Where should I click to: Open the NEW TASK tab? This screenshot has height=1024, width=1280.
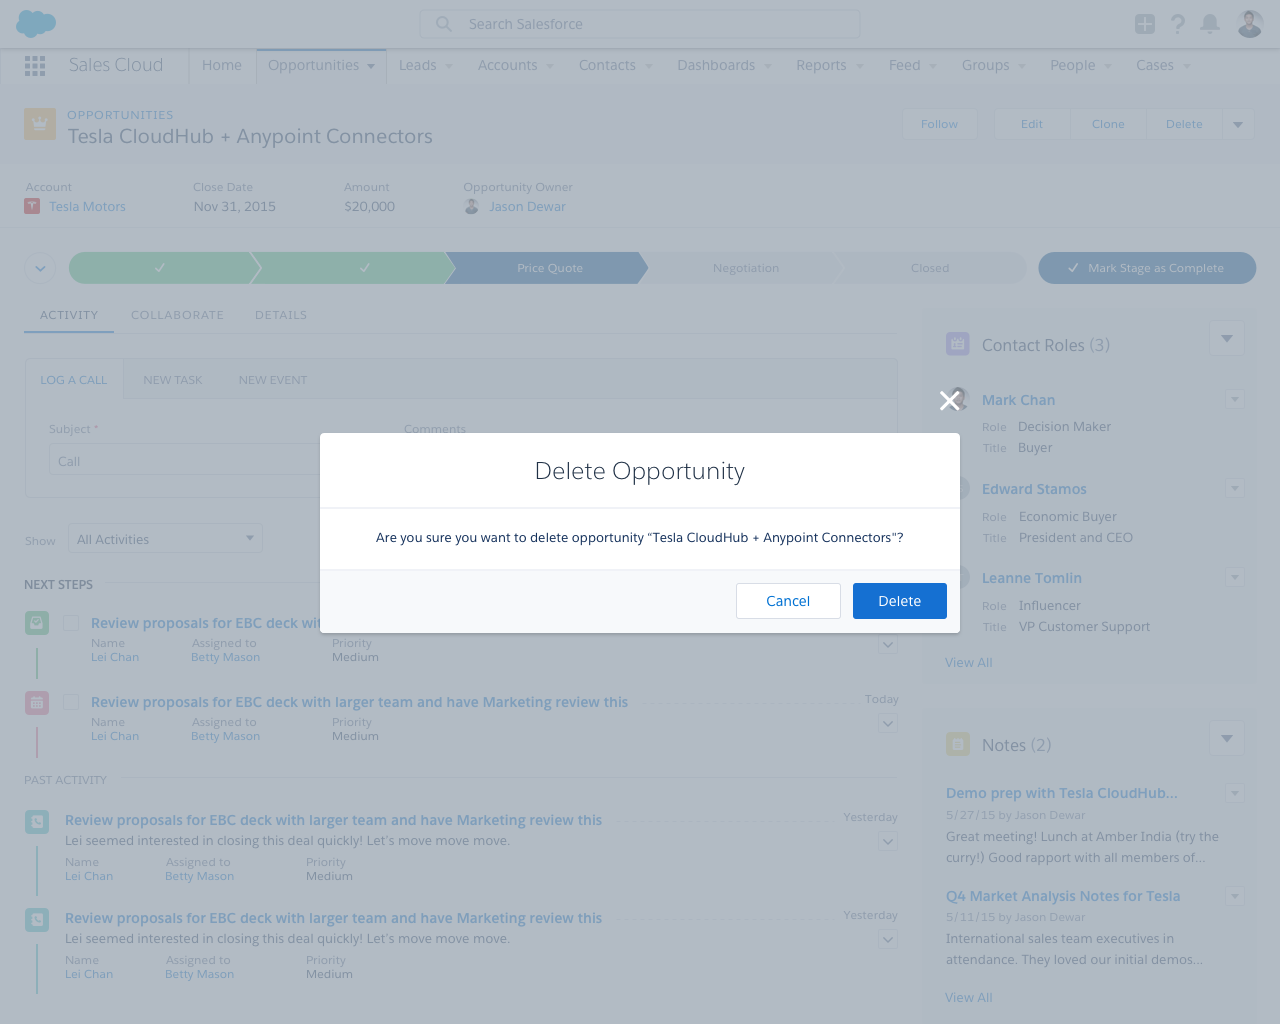point(172,379)
